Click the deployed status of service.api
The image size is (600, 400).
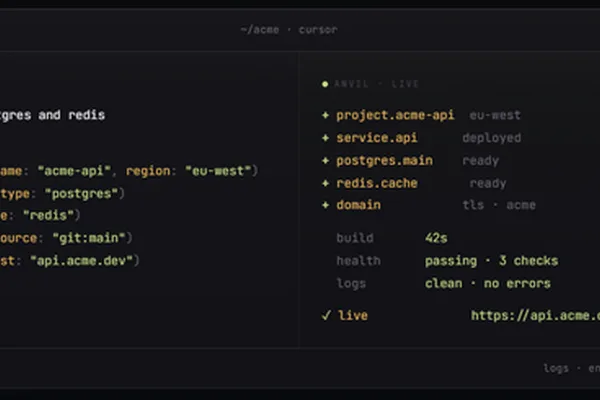[492, 138]
